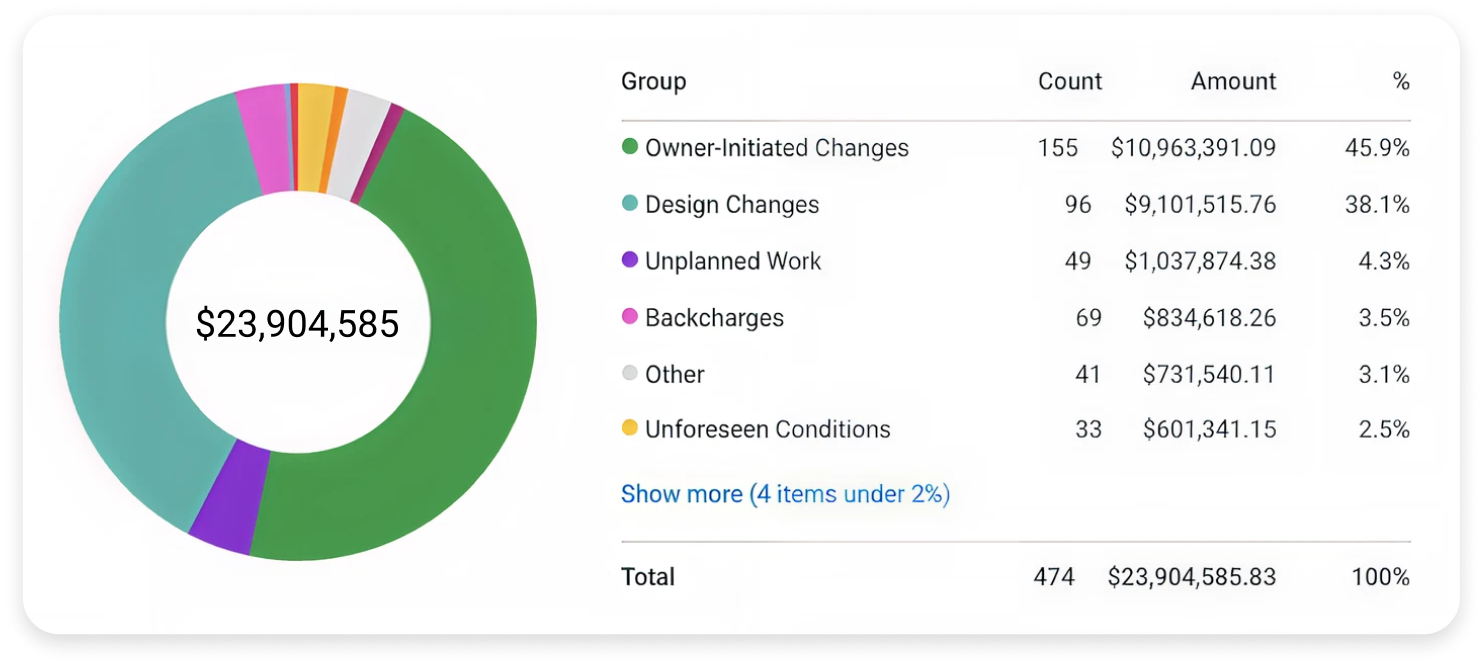Click the Unplanned Work amount $1,037,874.38
1483x666 pixels.
pyautogui.click(x=1199, y=261)
